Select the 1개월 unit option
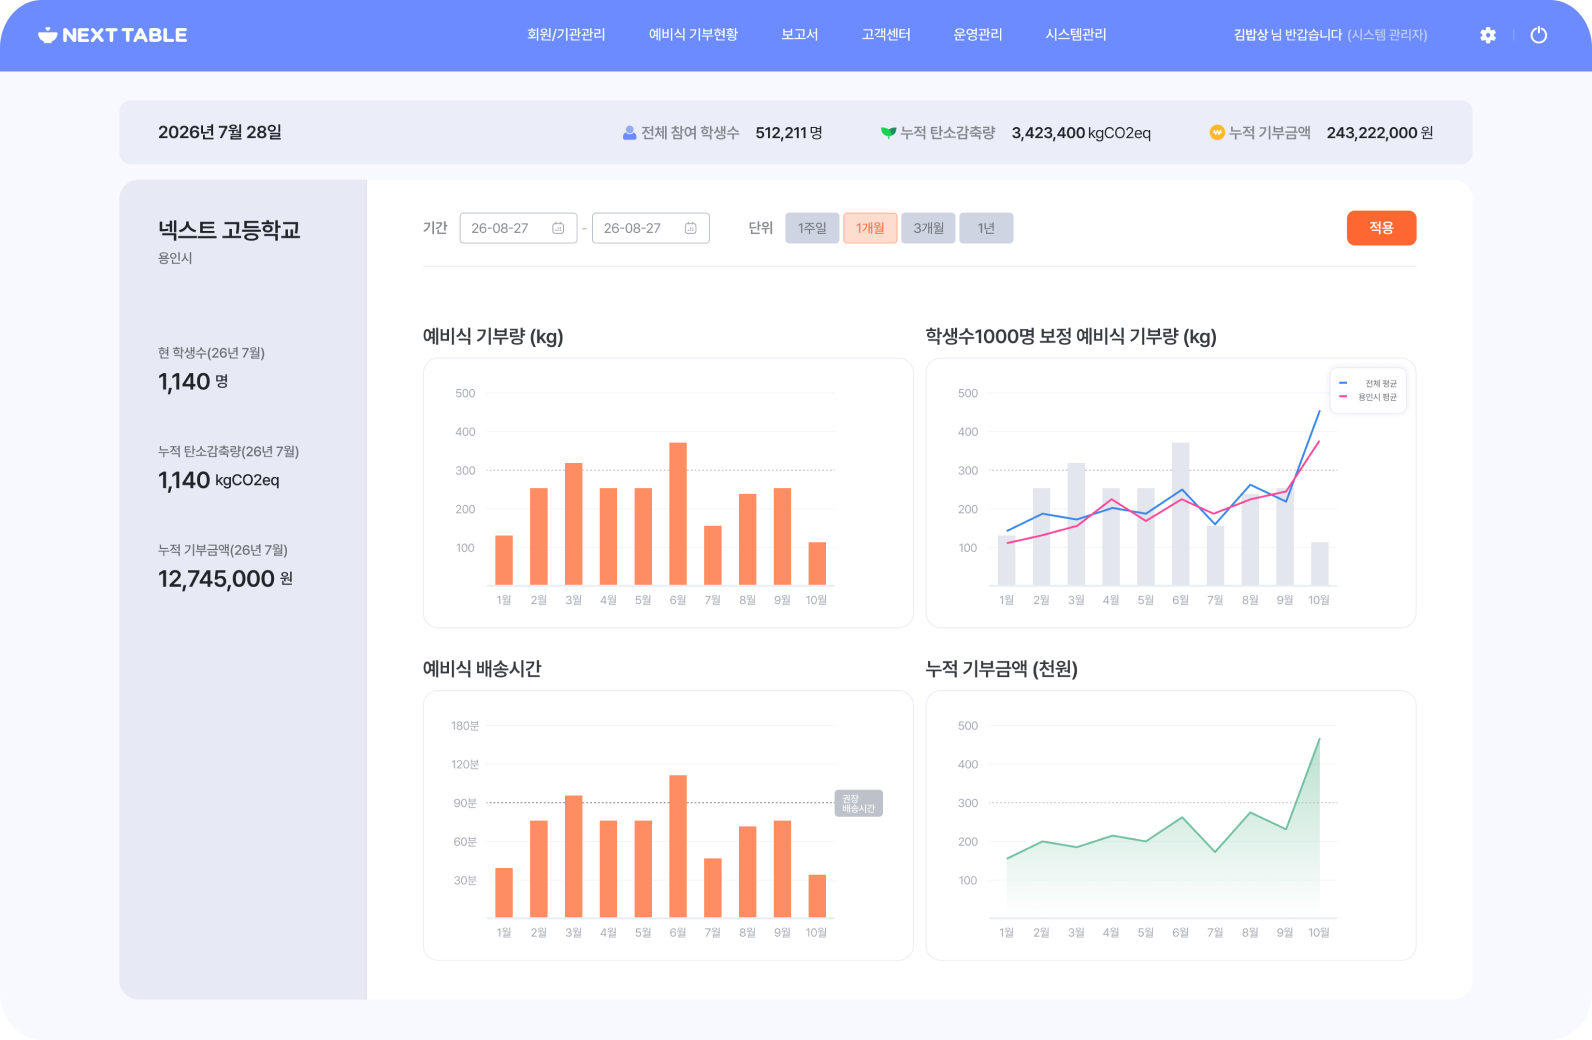The height and width of the screenshot is (1040, 1592). coord(870,228)
